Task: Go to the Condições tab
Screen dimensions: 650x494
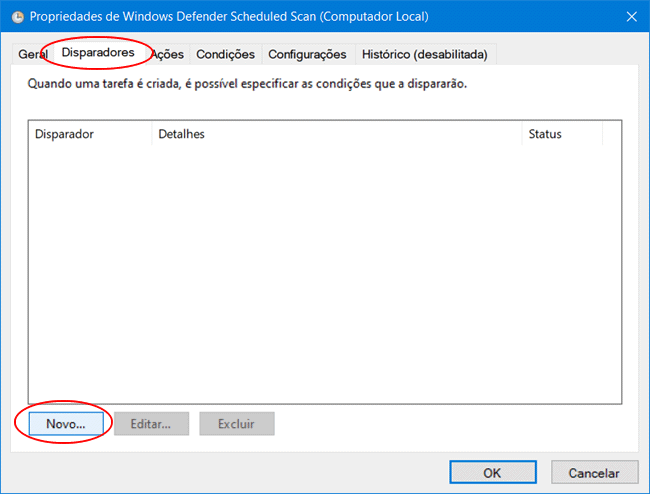Action: click(225, 54)
